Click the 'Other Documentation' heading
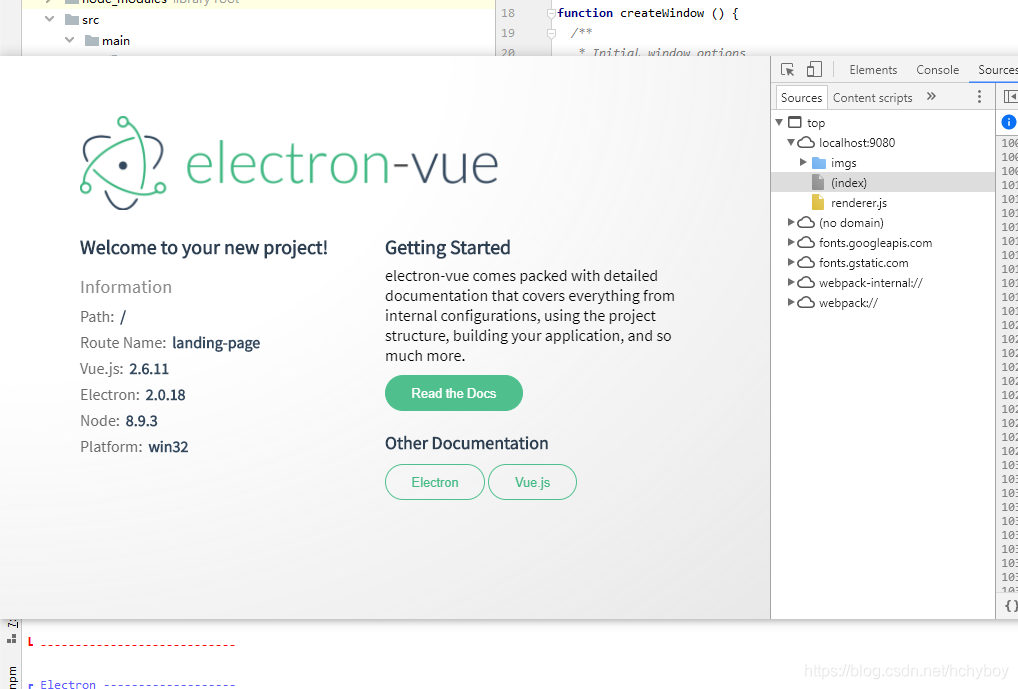Screen dimensions: 1018x689 click(x=466, y=443)
